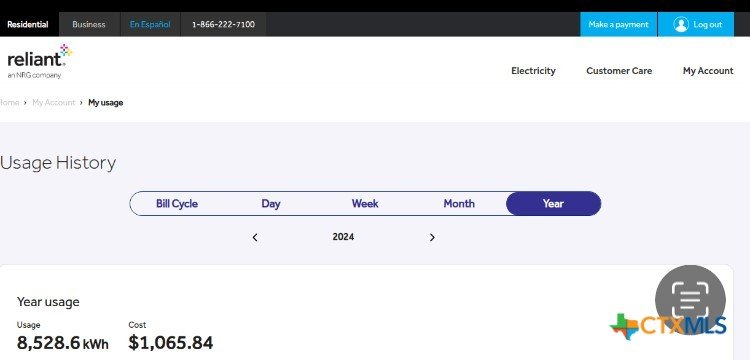
Task: Click the Make a payment button
Action: (x=618, y=24)
